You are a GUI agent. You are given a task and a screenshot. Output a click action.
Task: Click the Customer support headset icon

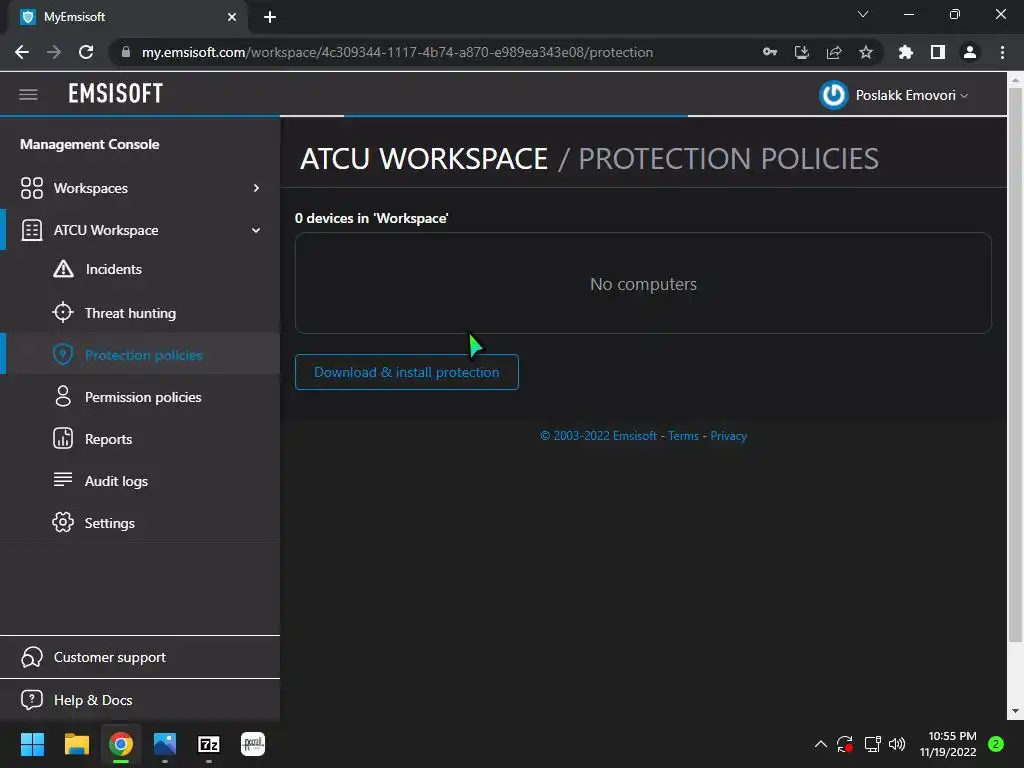(31, 657)
